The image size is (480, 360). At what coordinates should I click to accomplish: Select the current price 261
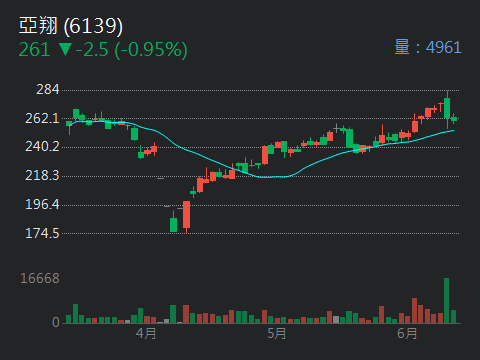[34, 50]
